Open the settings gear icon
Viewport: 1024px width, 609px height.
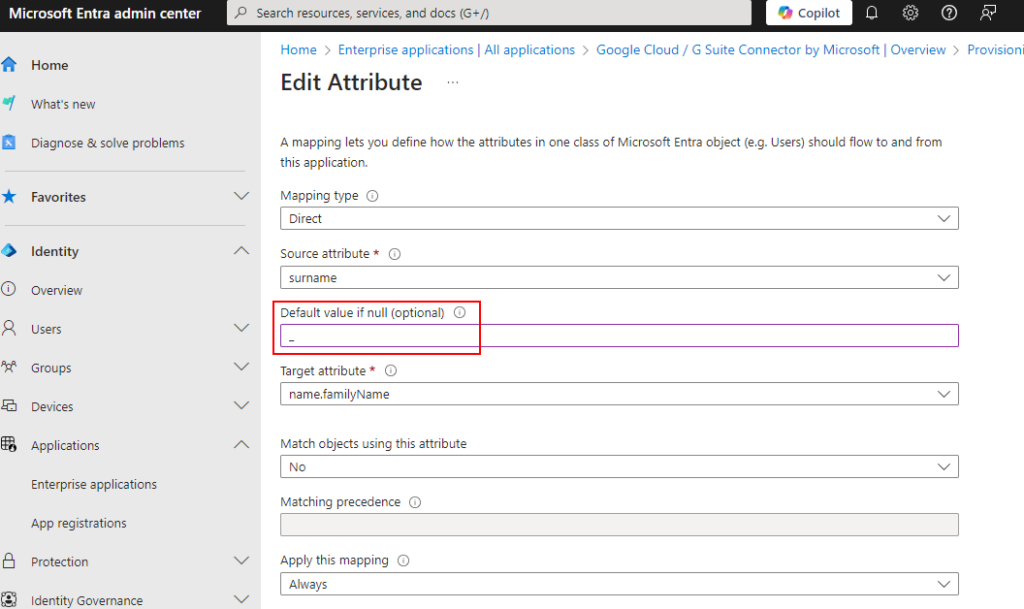coord(910,13)
